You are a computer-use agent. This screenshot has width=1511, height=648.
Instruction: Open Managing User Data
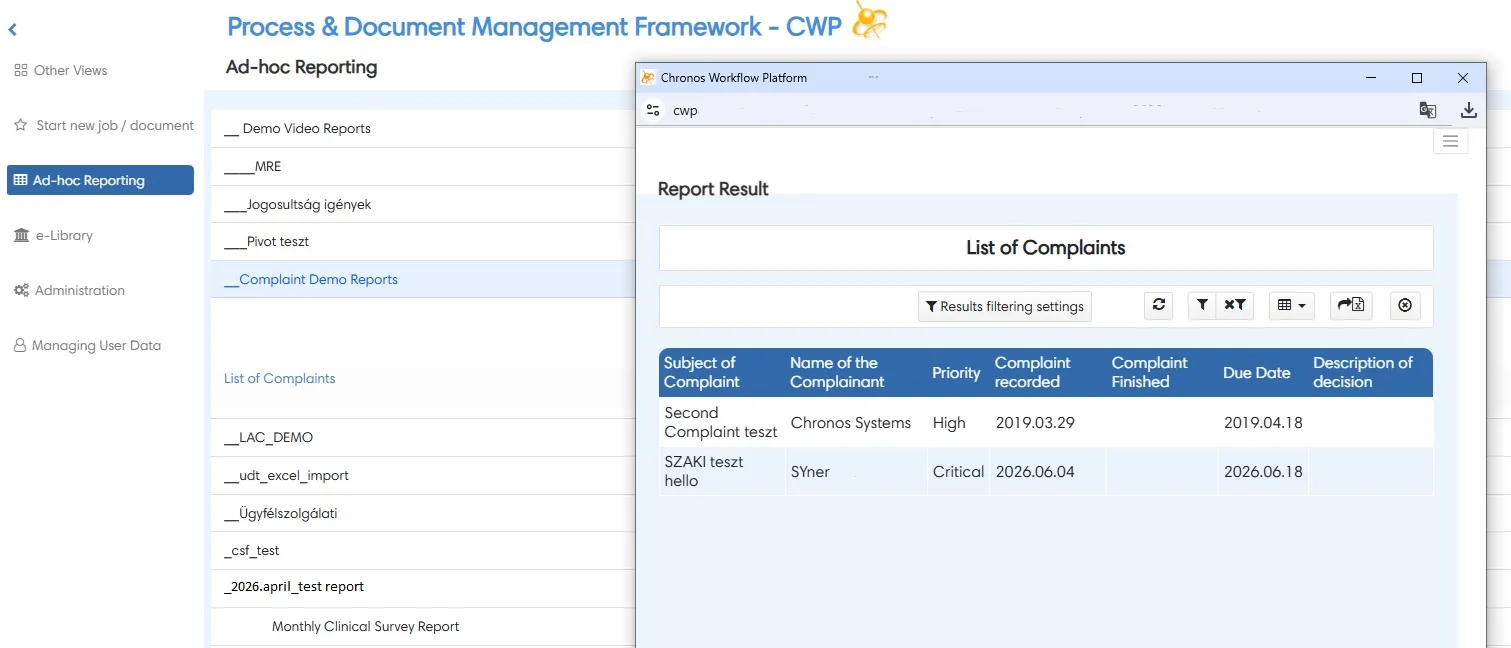coord(87,345)
